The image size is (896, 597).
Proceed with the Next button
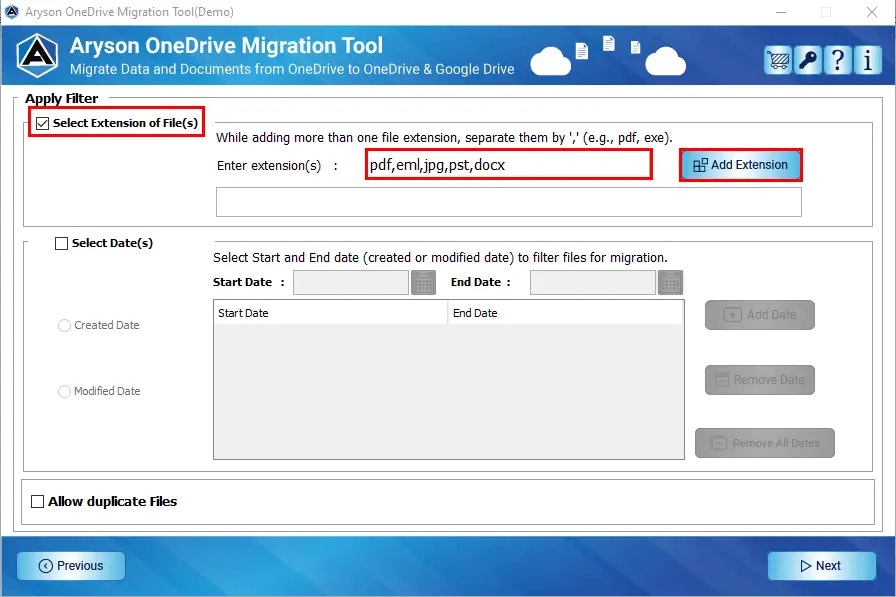(821, 566)
